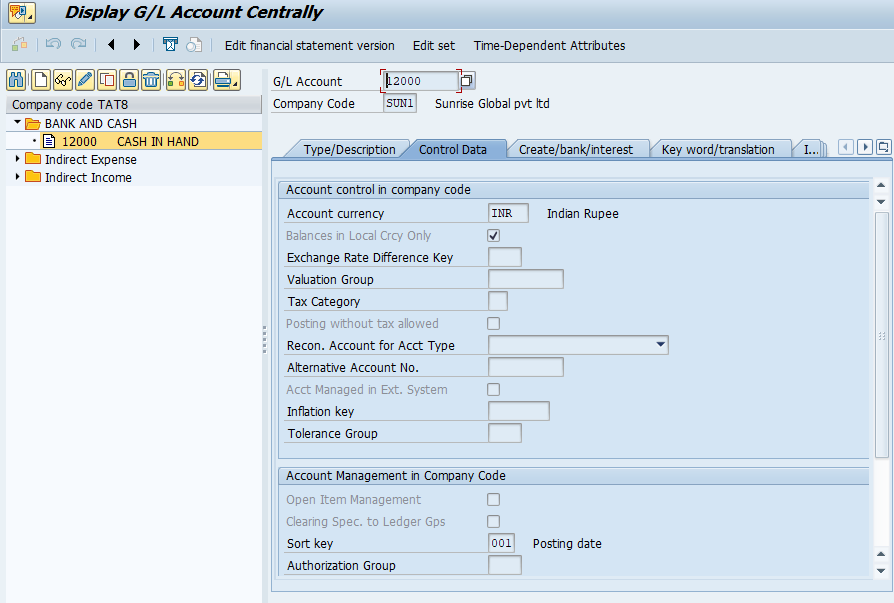
Task: Click the Inflation key field
Action: 519,411
